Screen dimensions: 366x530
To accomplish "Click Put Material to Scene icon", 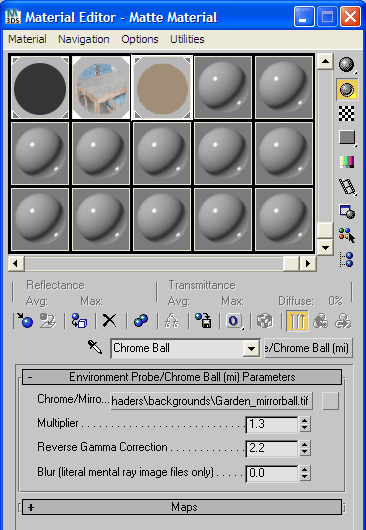I will point(48,320).
